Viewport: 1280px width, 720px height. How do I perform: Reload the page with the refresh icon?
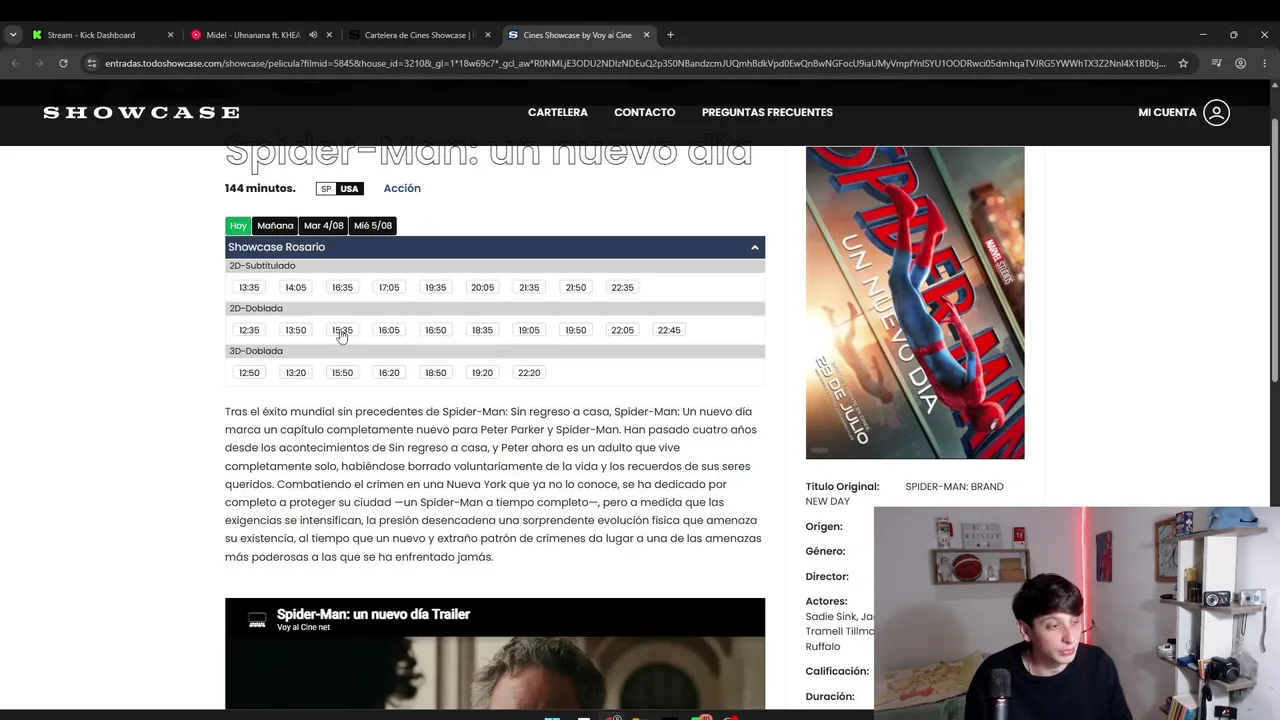pyautogui.click(x=63, y=63)
